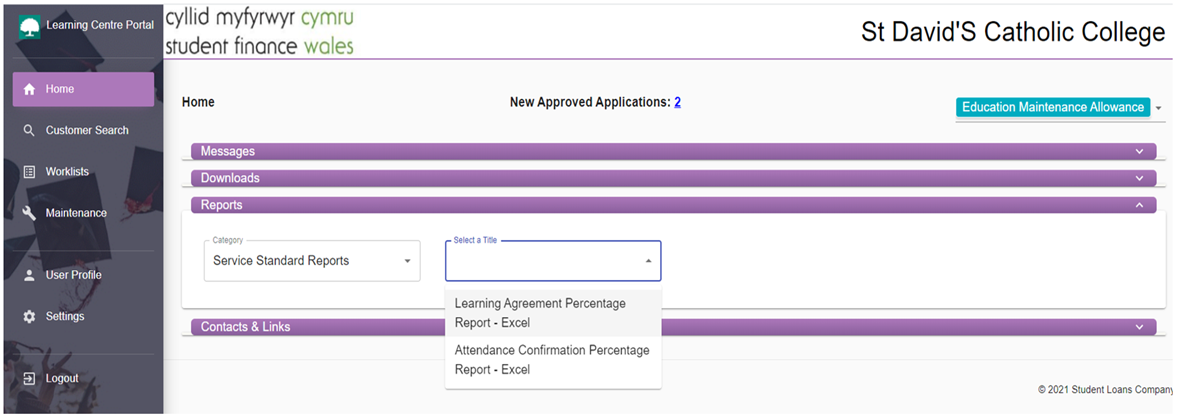Open the New Approved Applications count link
Image resolution: width=1179 pixels, height=418 pixels.
point(677,102)
